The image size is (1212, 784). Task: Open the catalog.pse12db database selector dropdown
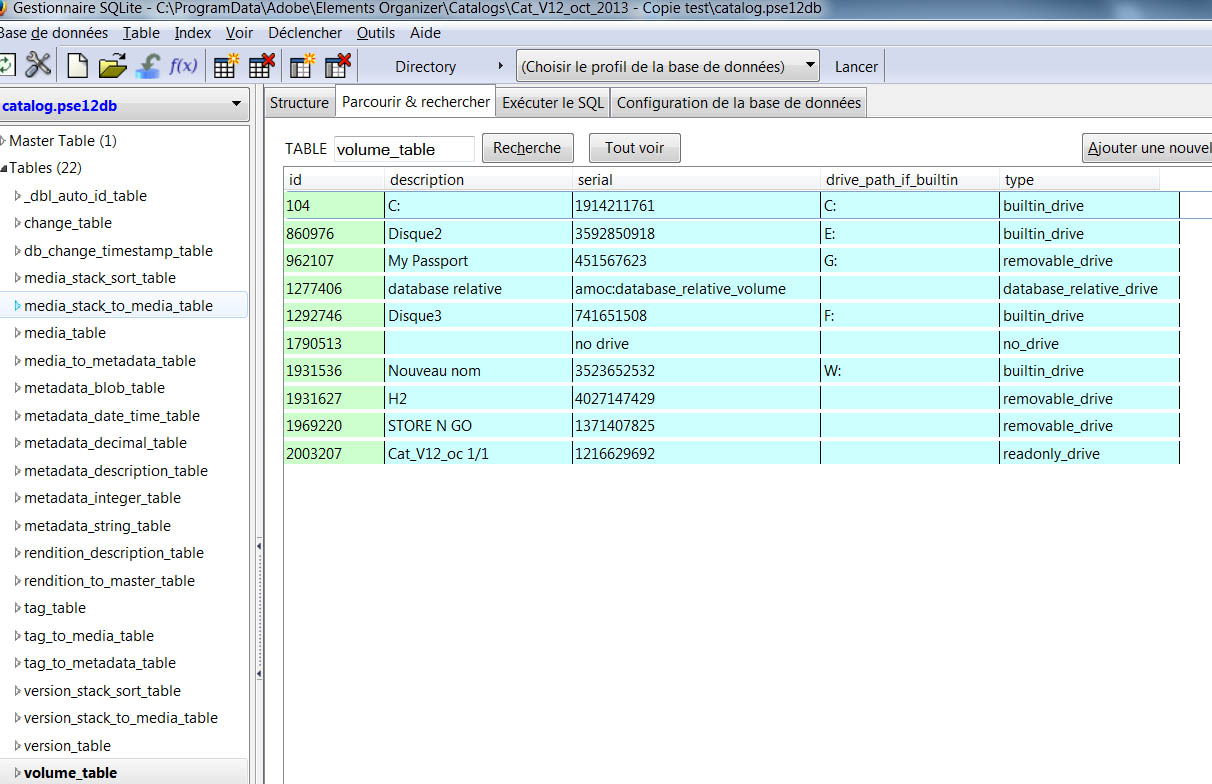tap(237, 105)
